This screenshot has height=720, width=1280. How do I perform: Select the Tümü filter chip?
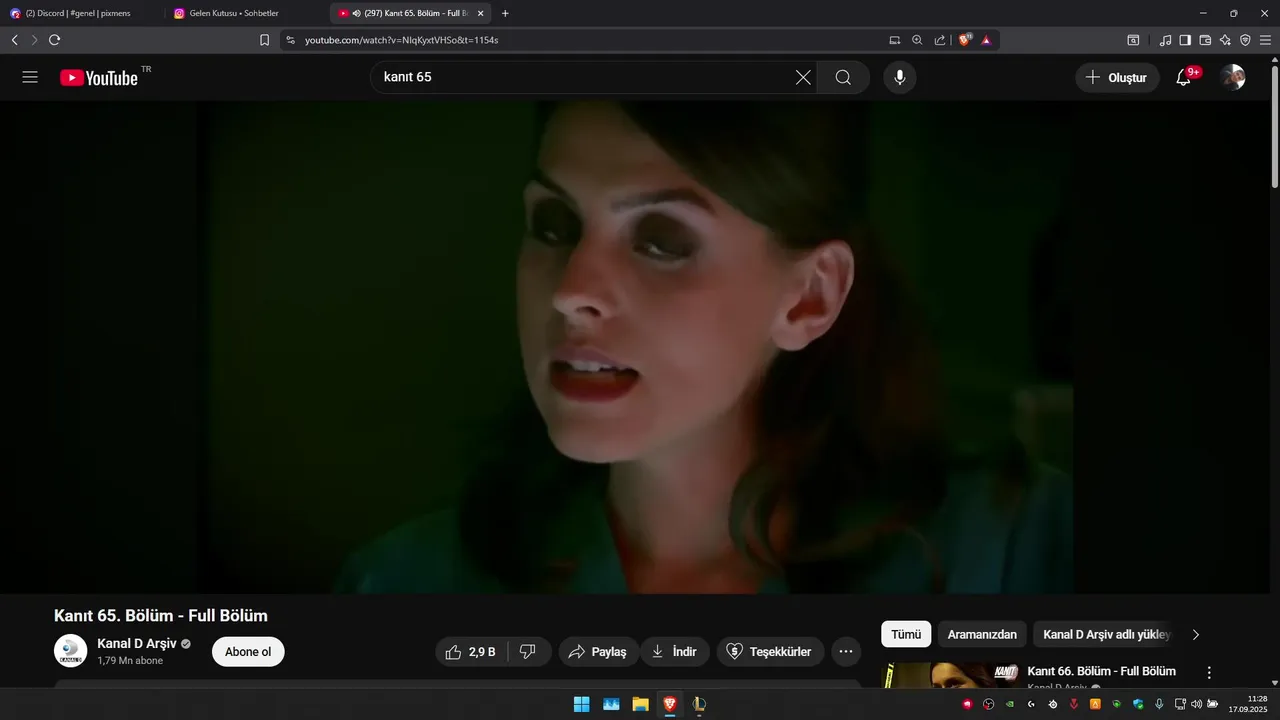906,634
